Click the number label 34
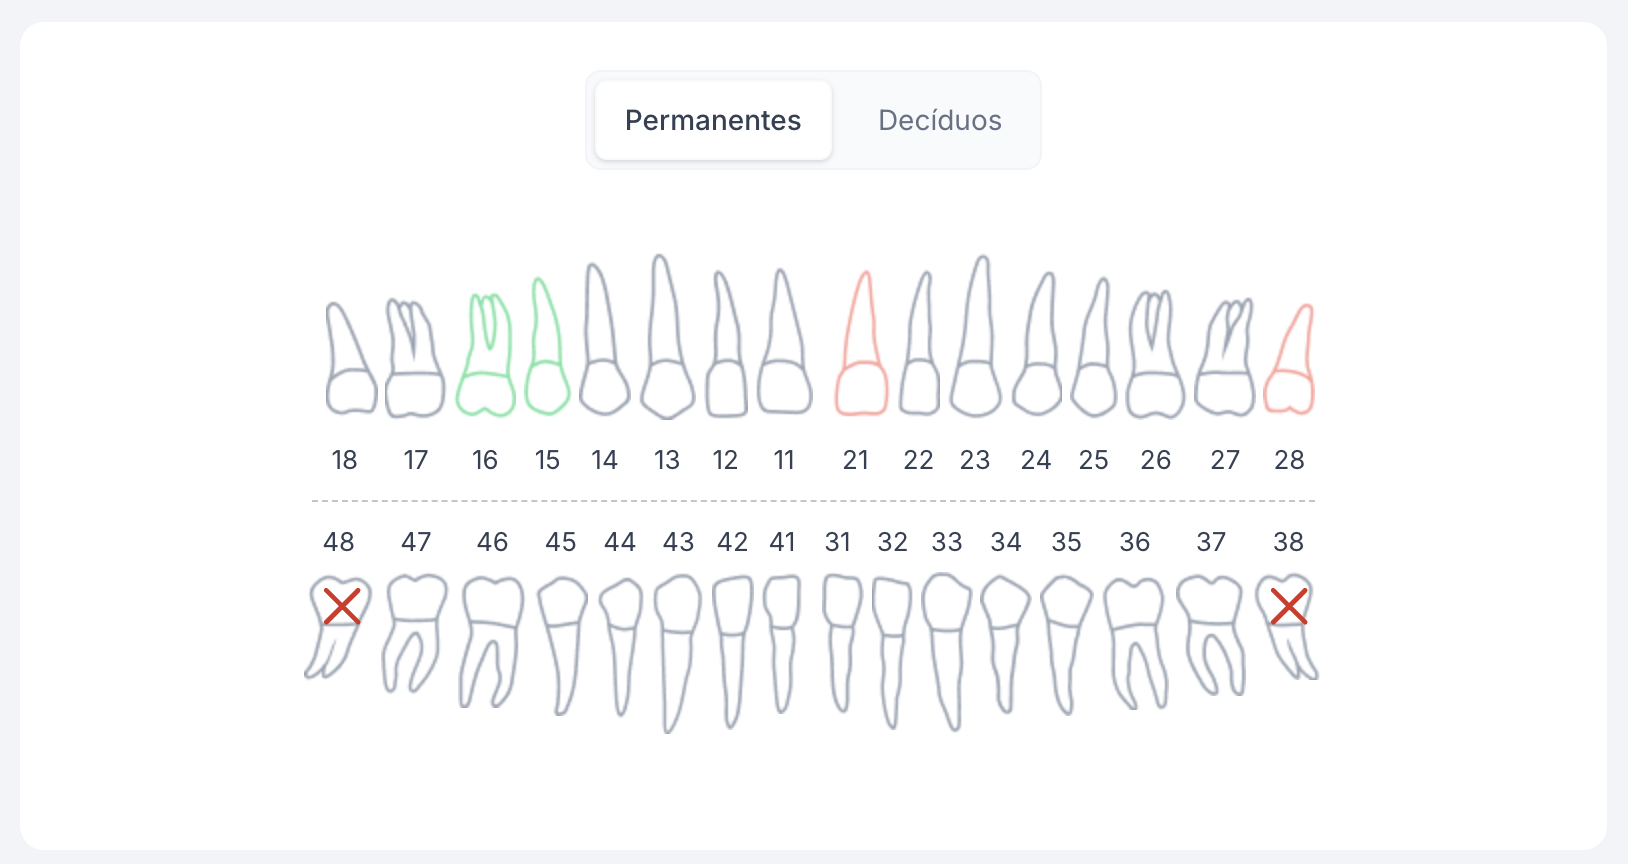 click(1005, 542)
